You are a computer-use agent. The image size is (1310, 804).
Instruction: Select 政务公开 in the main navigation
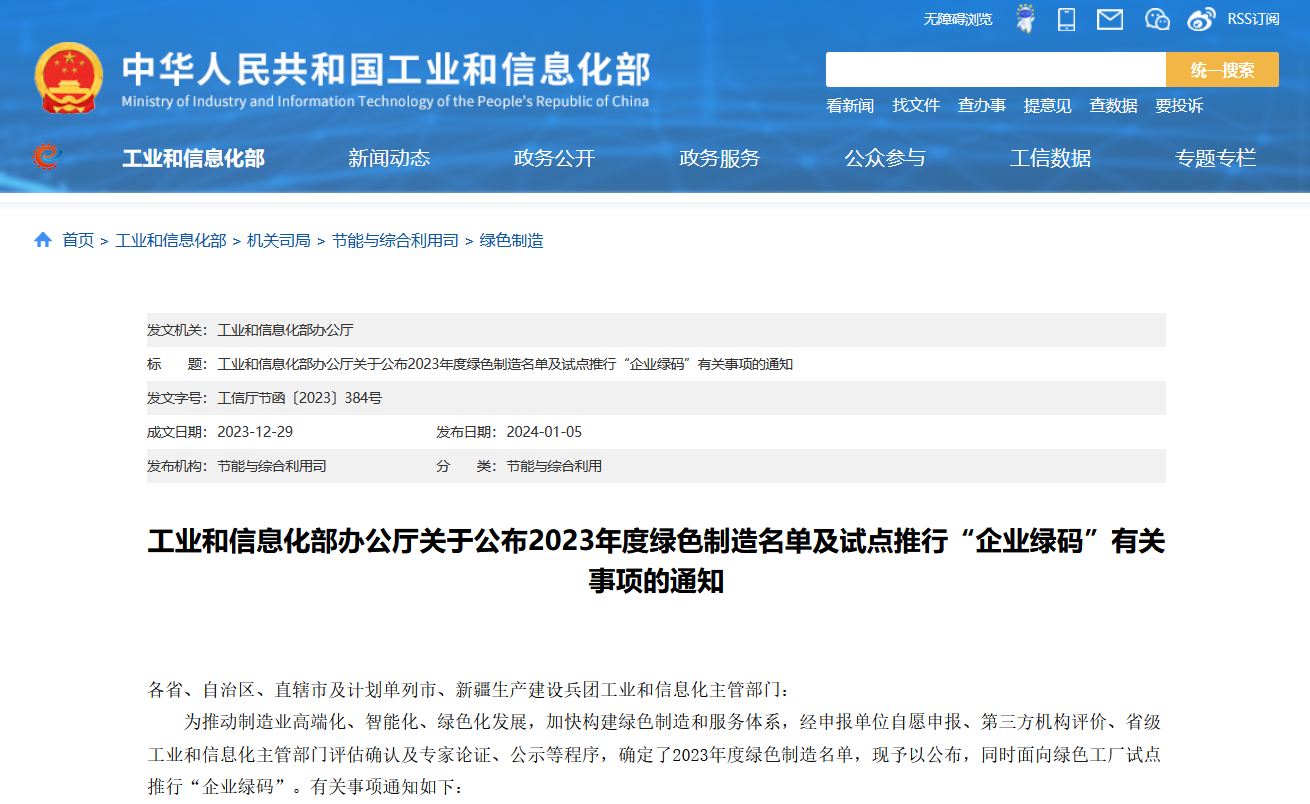point(554,158)
